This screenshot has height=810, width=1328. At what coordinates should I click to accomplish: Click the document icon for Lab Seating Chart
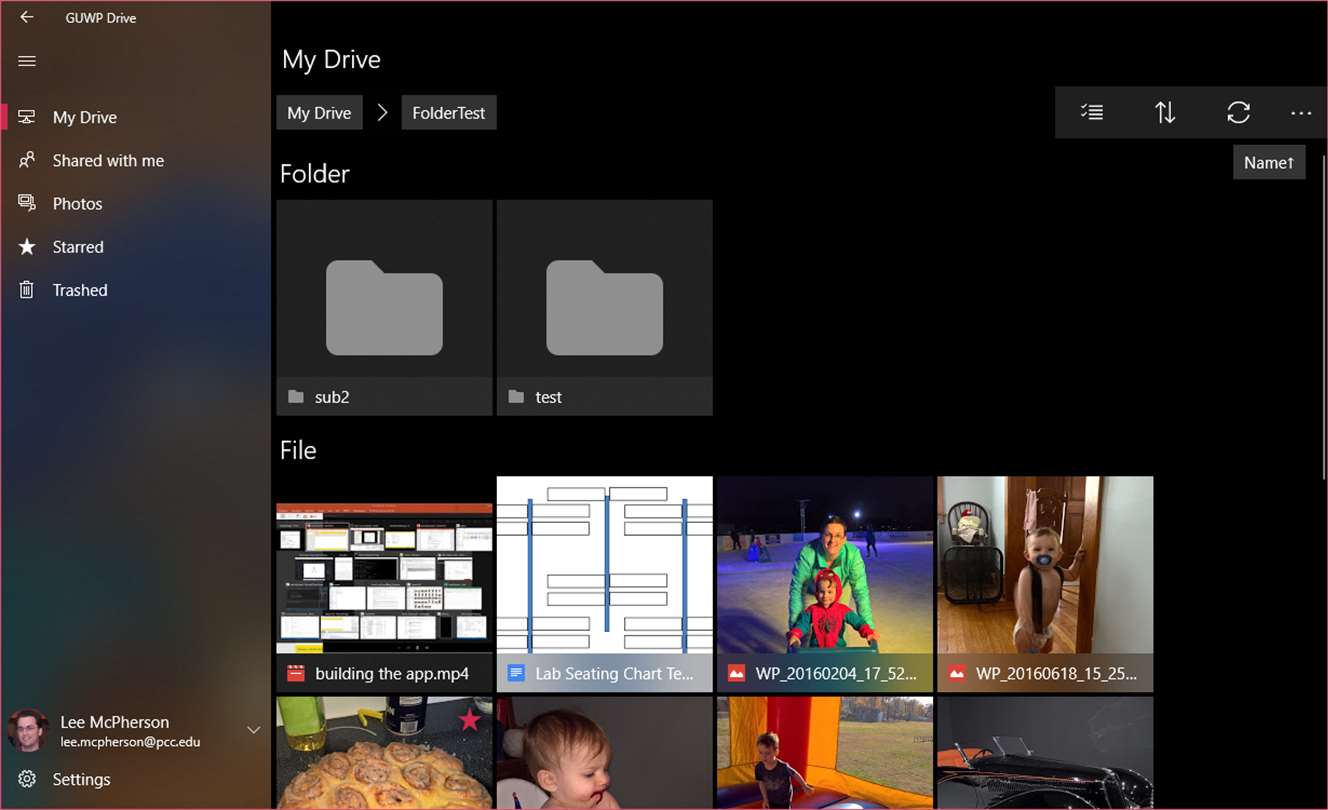(x=516, y=673)
